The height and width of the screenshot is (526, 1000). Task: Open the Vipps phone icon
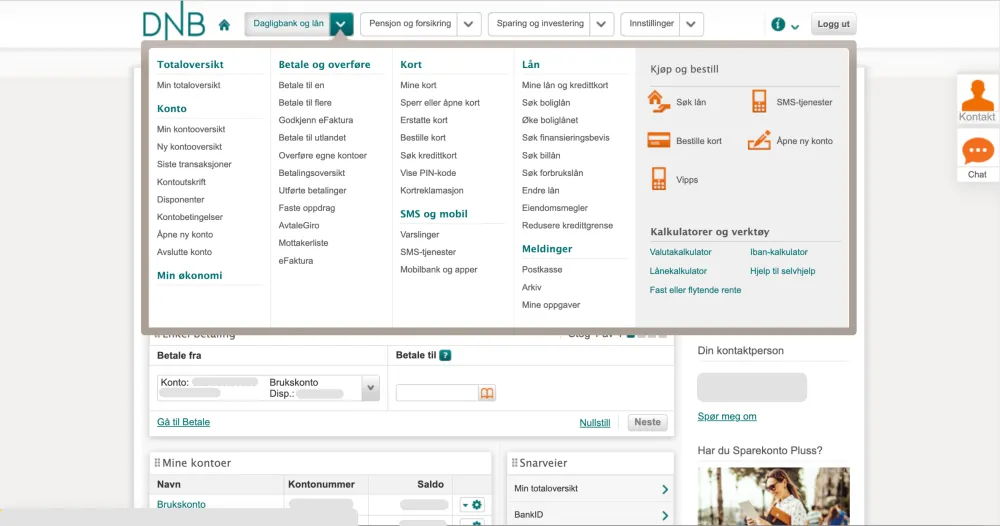click(658, 179)
